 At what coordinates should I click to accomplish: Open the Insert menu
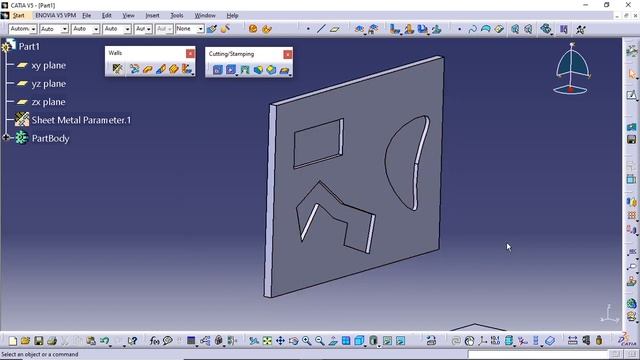(x=152, y=16)
